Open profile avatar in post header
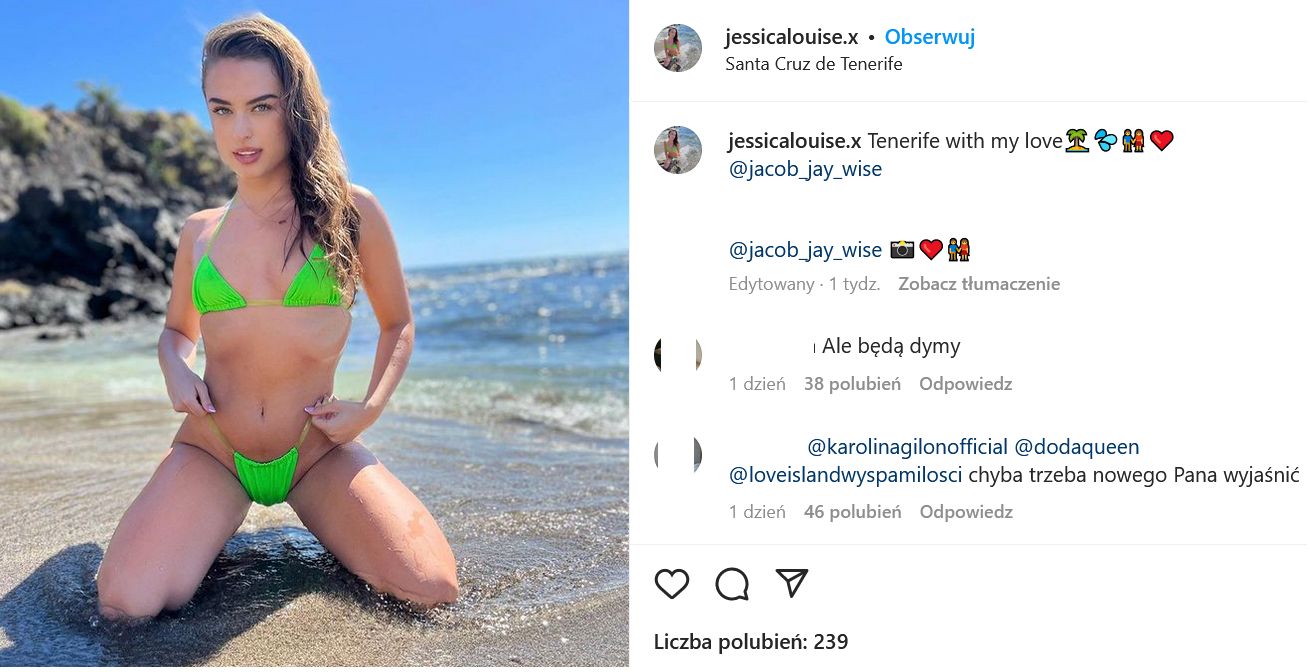Screen dimensions: 1310x672 [x=678, y=48]
